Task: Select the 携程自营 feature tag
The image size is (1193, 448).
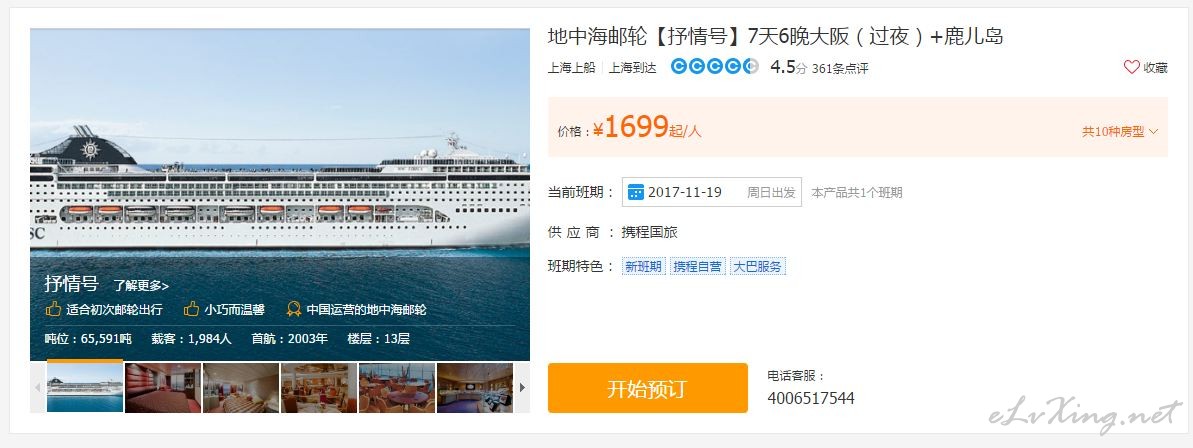Action: point(698,267)
